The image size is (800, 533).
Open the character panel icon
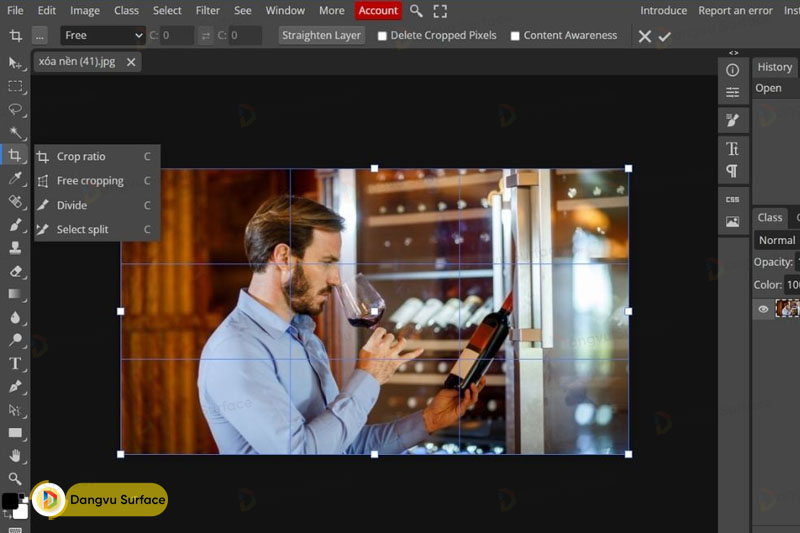click(x=733, y=148)
